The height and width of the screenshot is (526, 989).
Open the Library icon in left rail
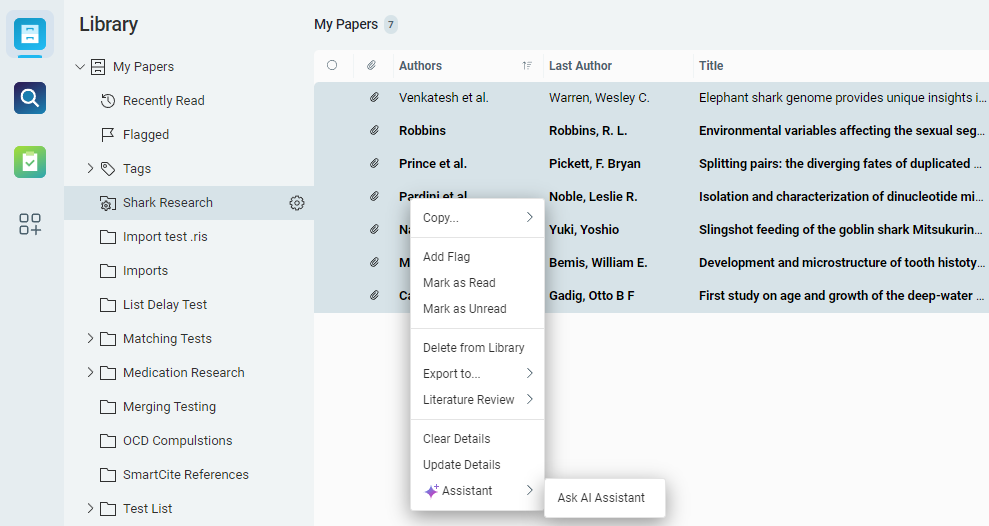click(x=30, y=35)
